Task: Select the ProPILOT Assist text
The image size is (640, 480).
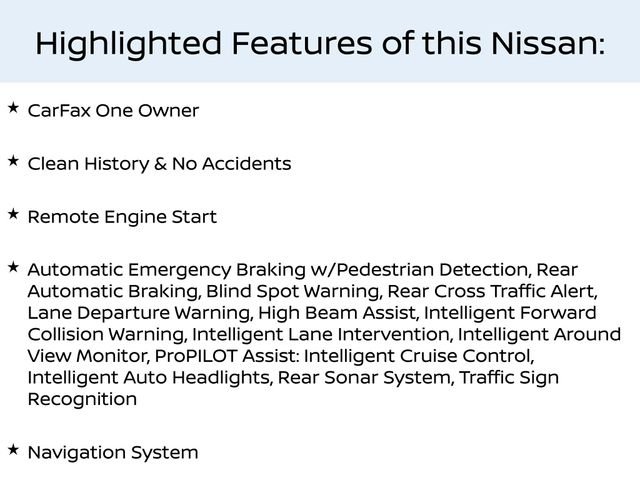Action: [x=226, y=356]
